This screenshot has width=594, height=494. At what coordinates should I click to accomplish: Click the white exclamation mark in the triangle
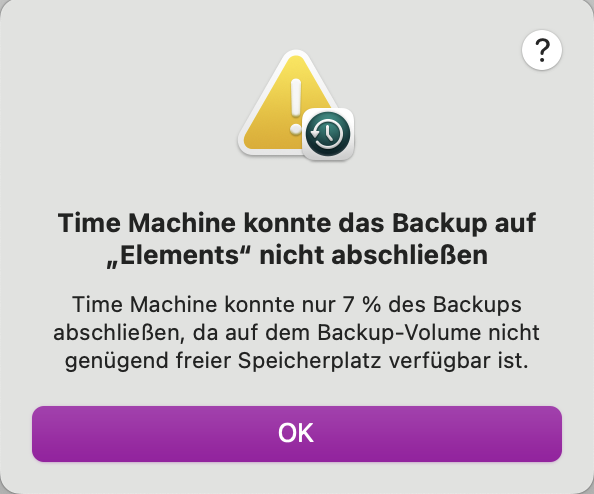pyautogui.click(x=295, y=107)
